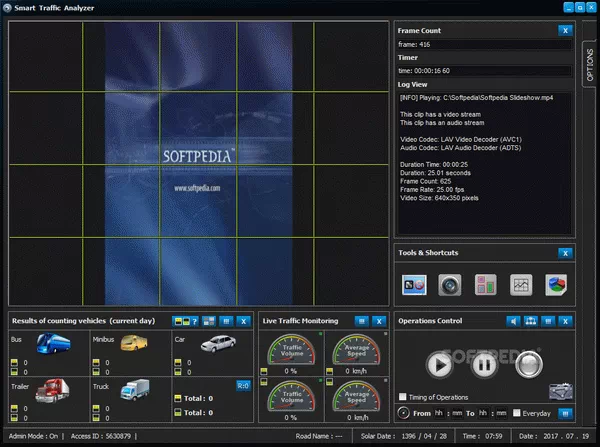Image resolution: width=600 pixels, height=447 pixels.
Task: Tick the Everyday checkbox
Action: coord(517,413)
